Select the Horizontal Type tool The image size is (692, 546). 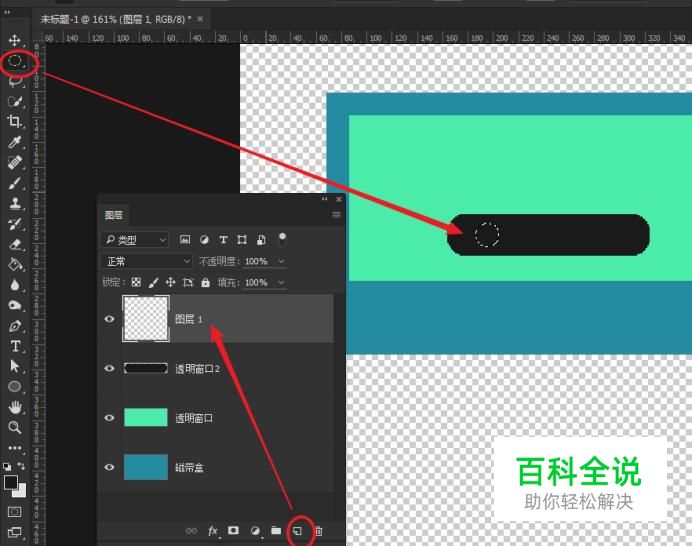pos(15,346)
